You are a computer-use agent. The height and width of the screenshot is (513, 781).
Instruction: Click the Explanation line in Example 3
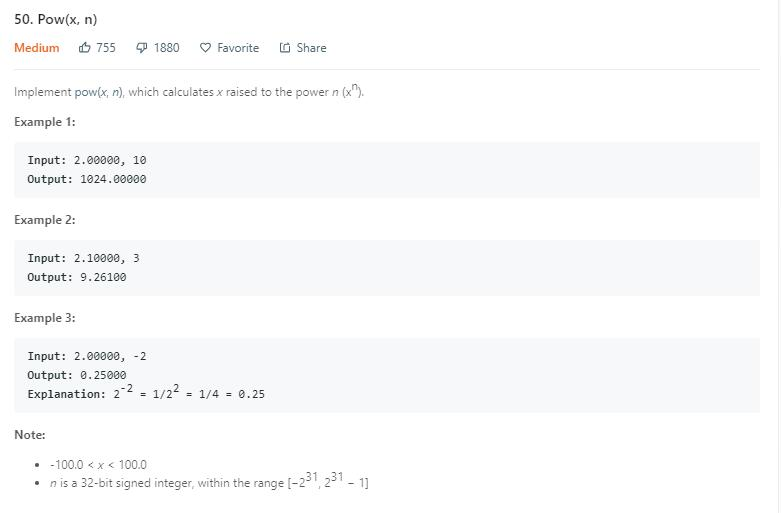(146, 392)
